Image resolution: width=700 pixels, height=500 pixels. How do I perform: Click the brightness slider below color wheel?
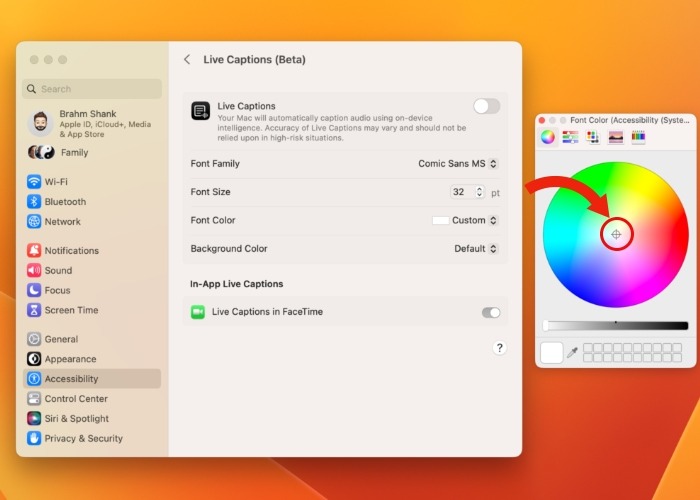coord(616,325)
